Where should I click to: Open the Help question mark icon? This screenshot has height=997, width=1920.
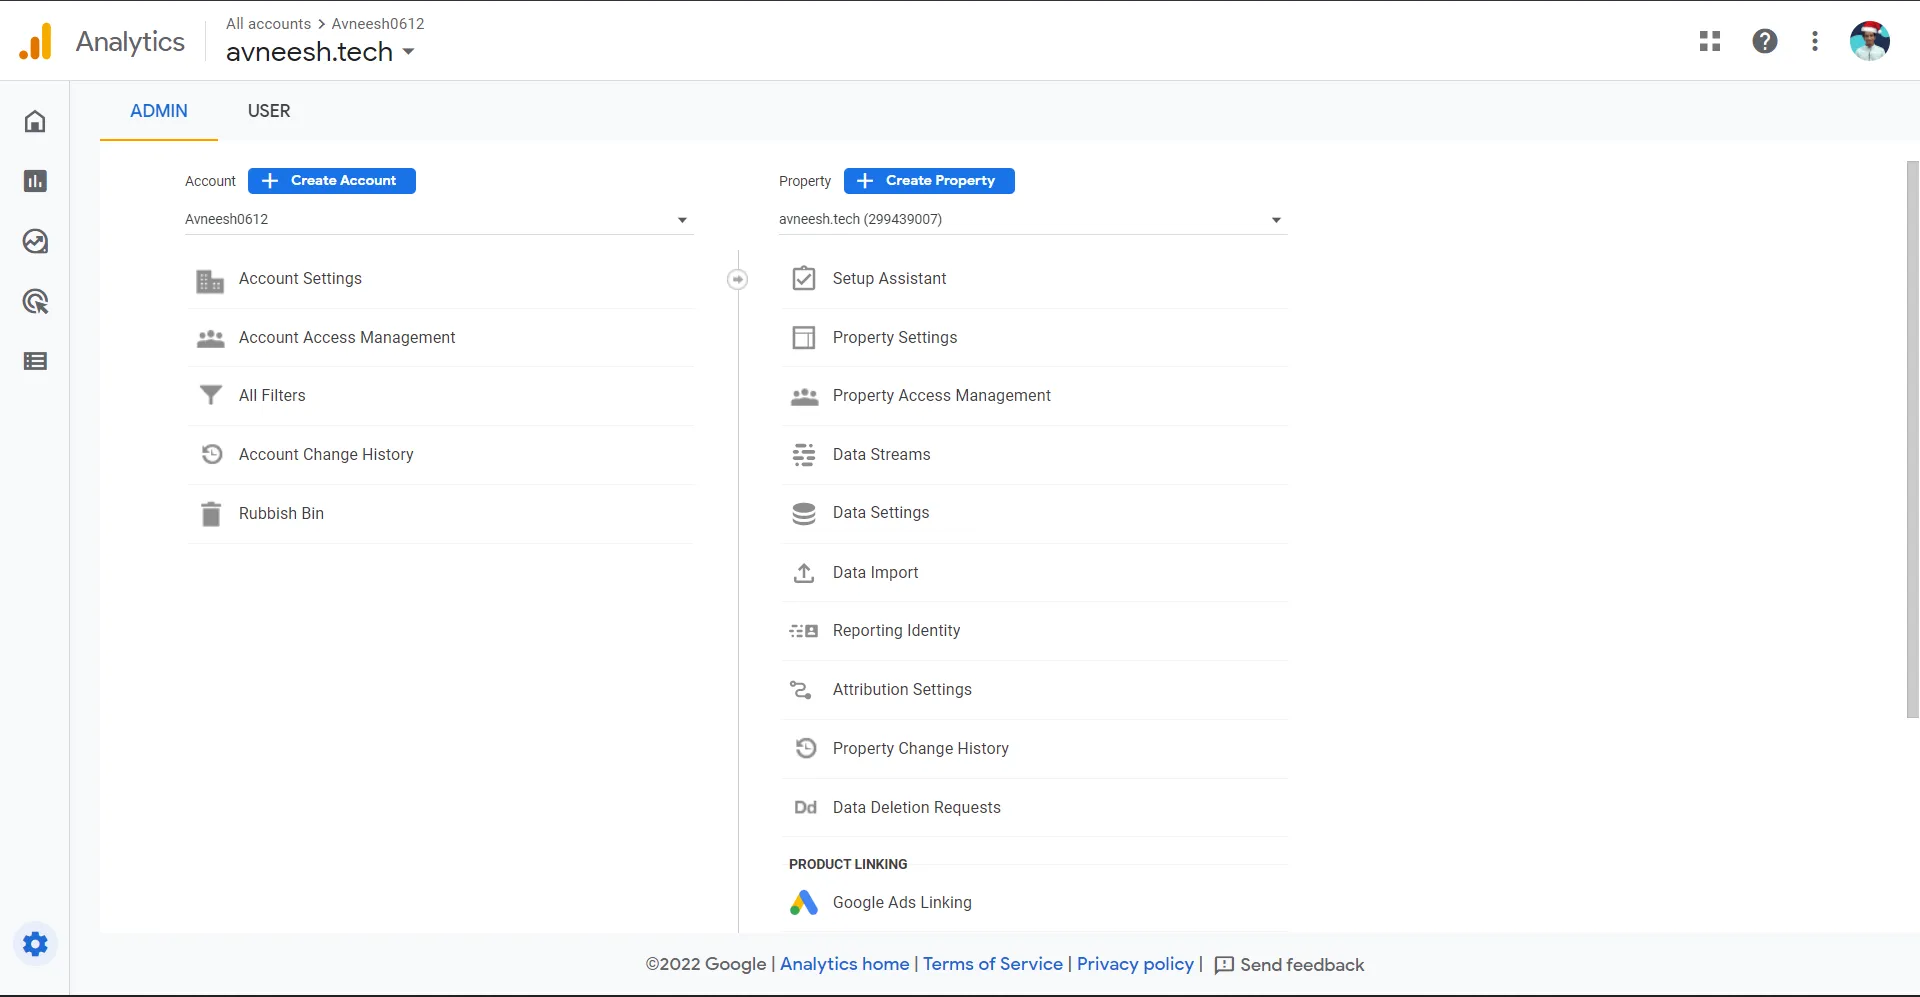tap(1765, 41)
